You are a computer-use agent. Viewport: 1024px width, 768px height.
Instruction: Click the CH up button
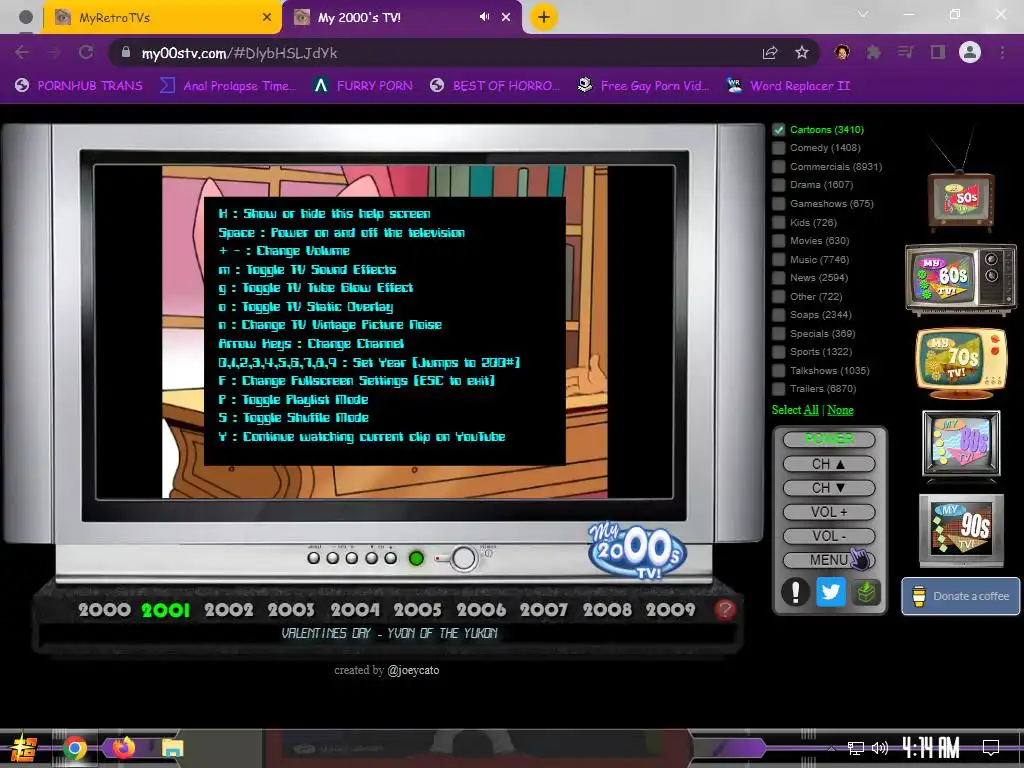[x=829, y=464]
